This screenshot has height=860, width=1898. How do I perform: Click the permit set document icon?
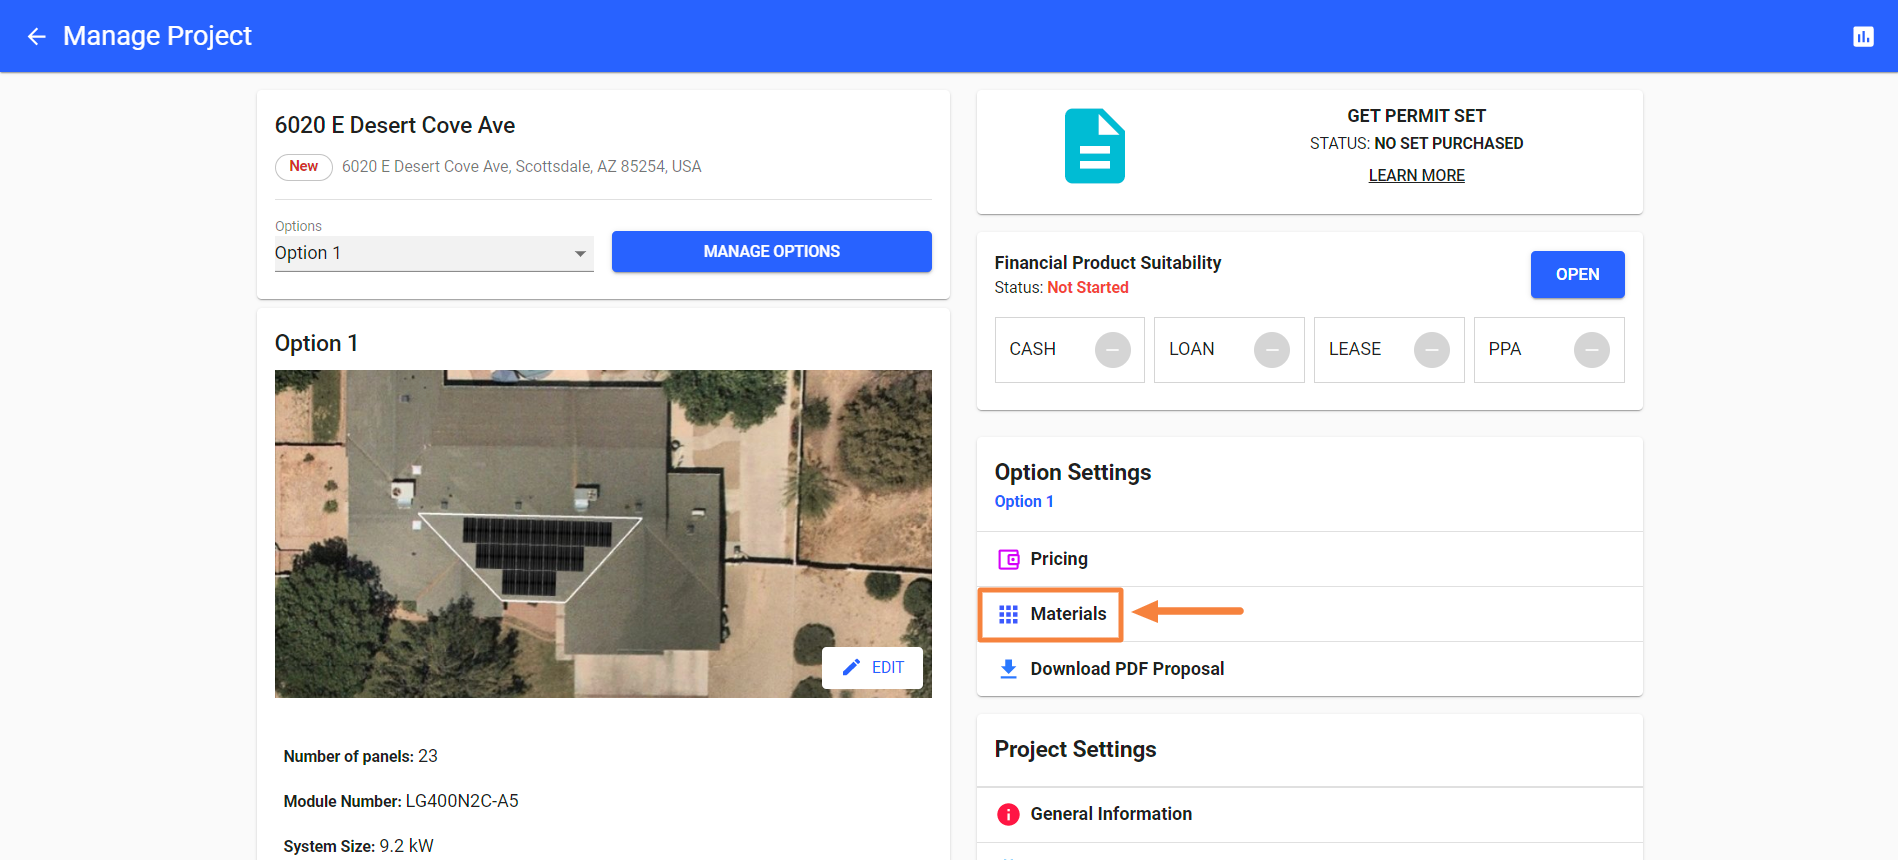1094,146
